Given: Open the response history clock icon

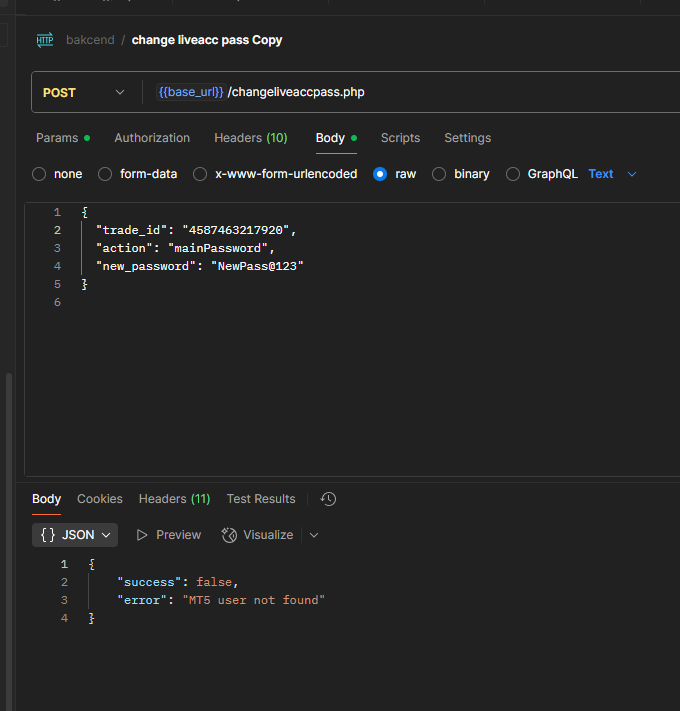Looking at the screenshot, I should tap(328, 499).
